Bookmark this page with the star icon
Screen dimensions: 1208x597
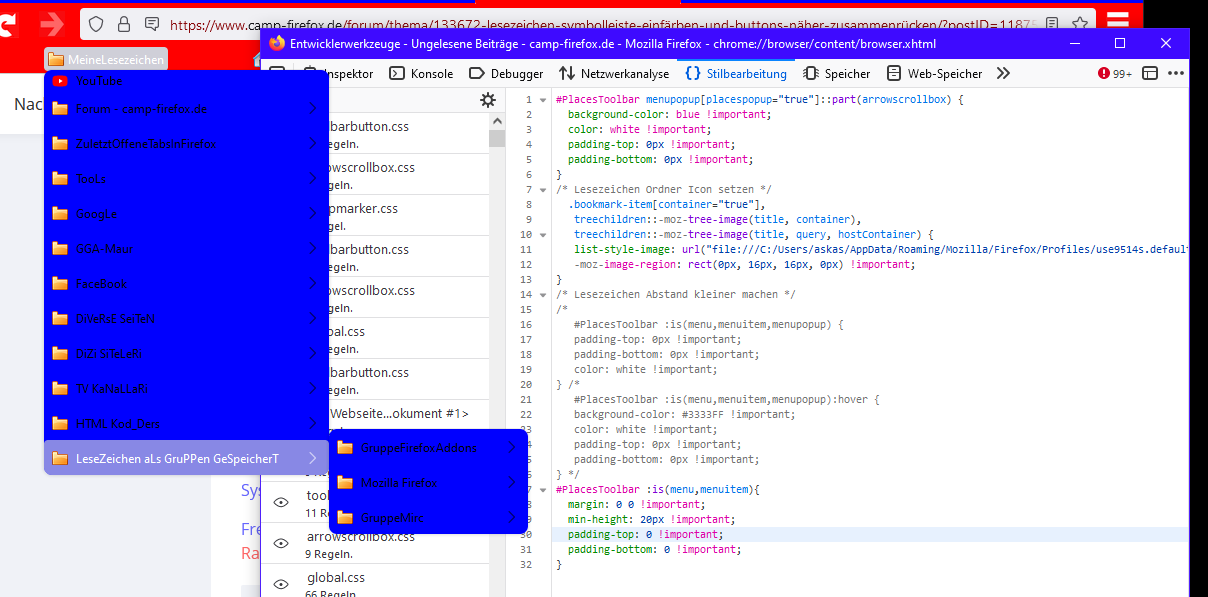coord(1079,24)
